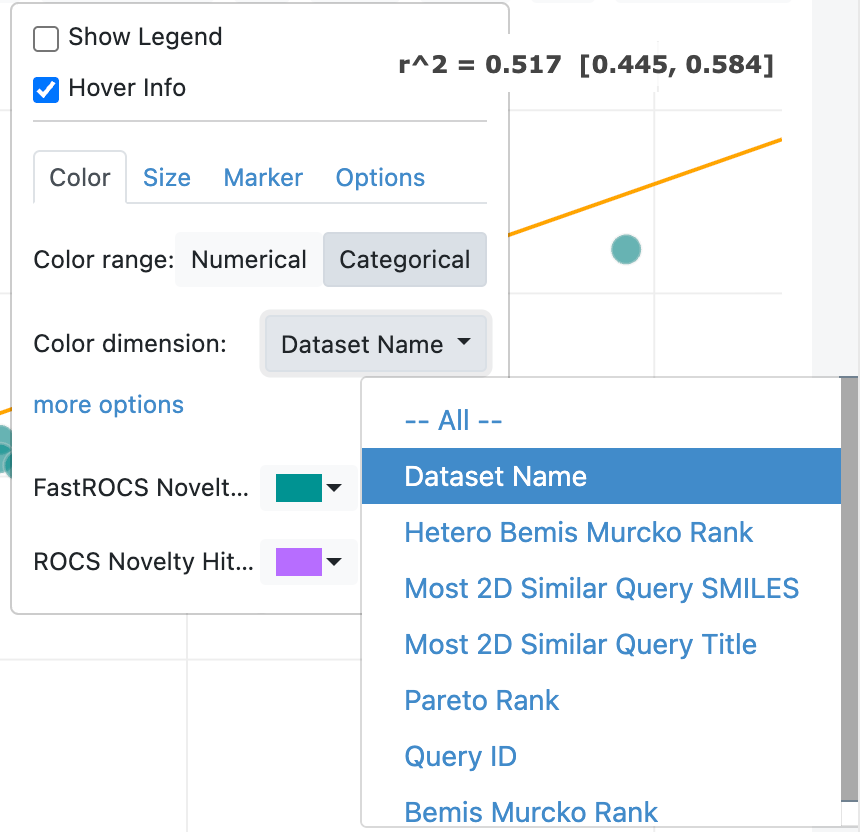Switch to the Size tab
Image resolution: width=860 pixels, height=832 pixels.
pyautogui.click(x=166, y=178)
